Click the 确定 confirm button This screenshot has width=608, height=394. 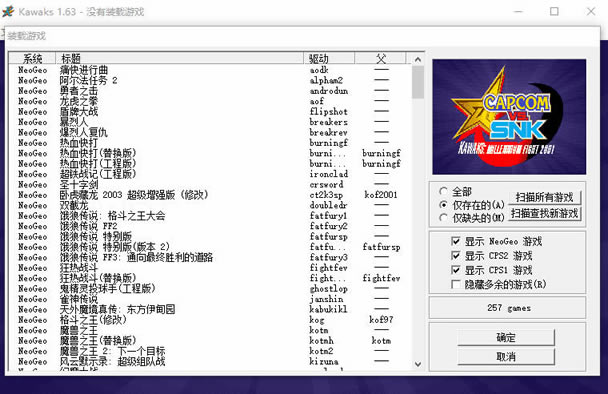click(506, 337)
